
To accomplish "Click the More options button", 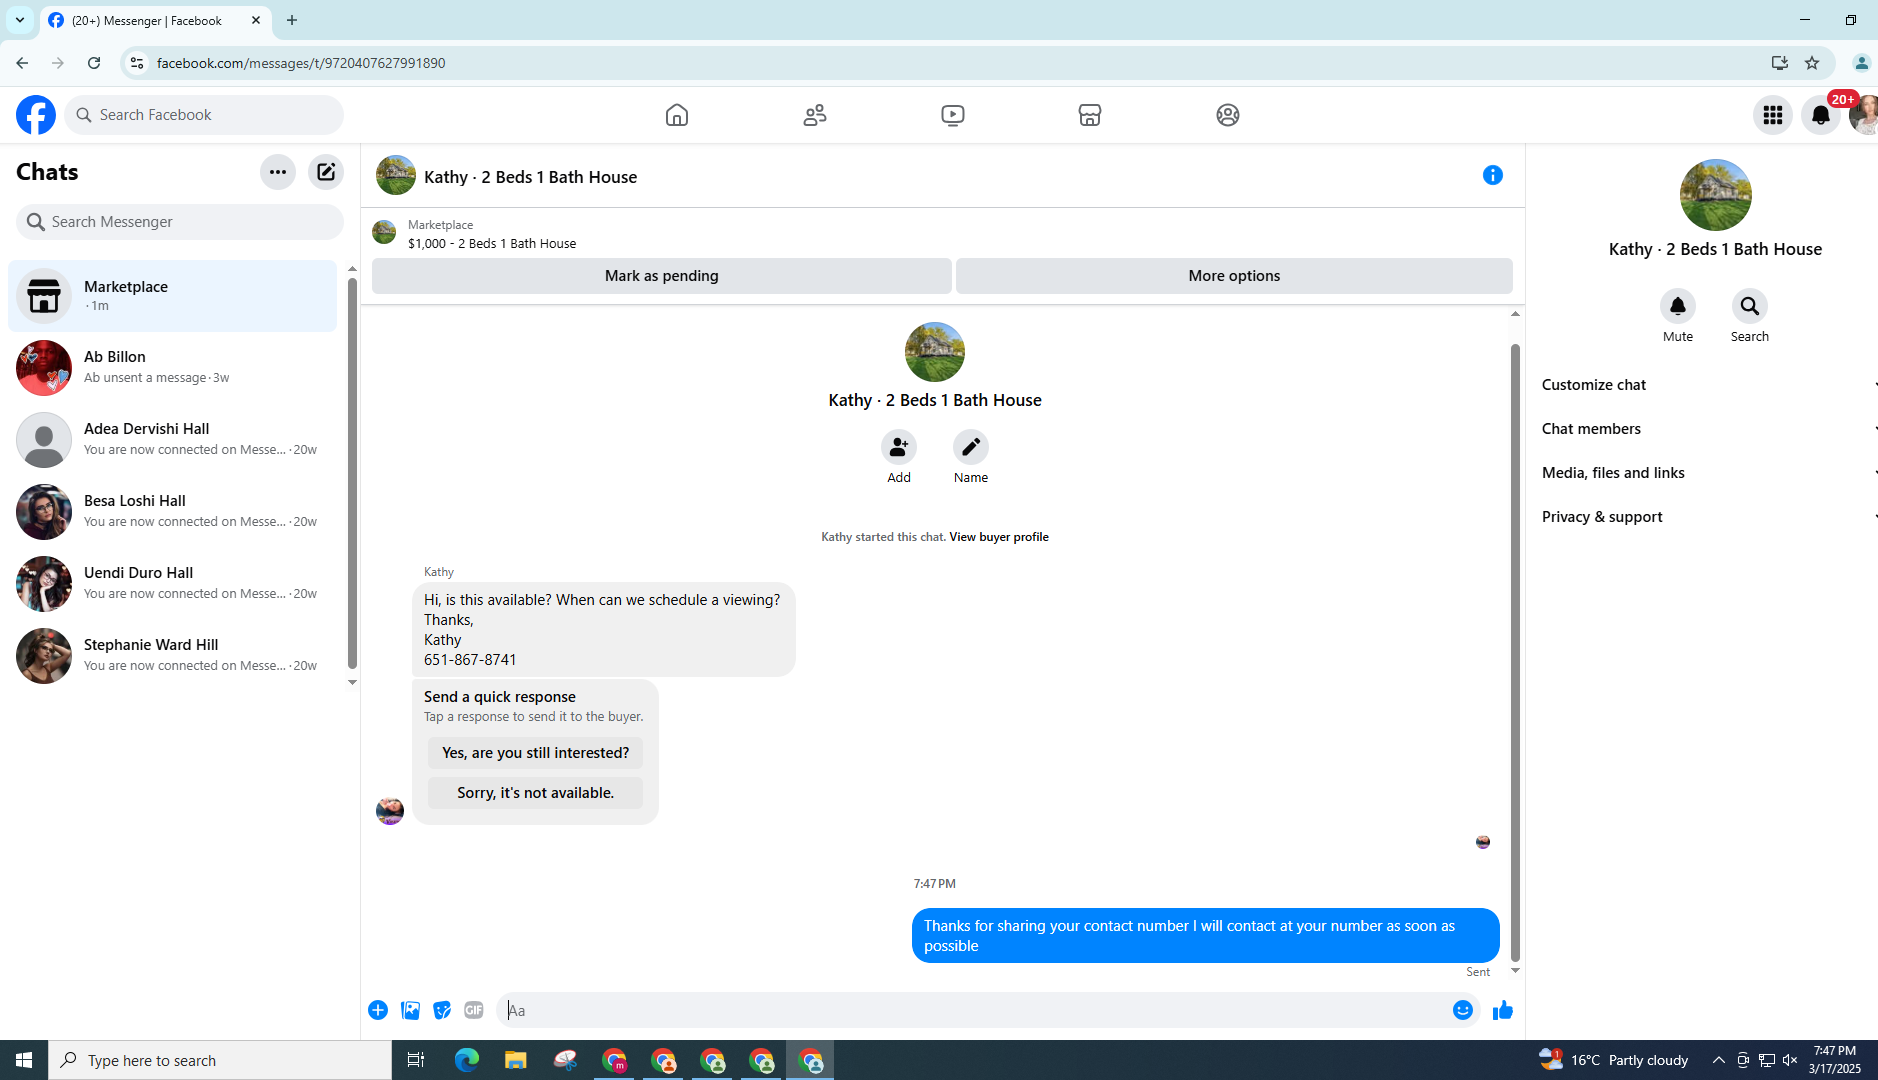I will 1234,276.
